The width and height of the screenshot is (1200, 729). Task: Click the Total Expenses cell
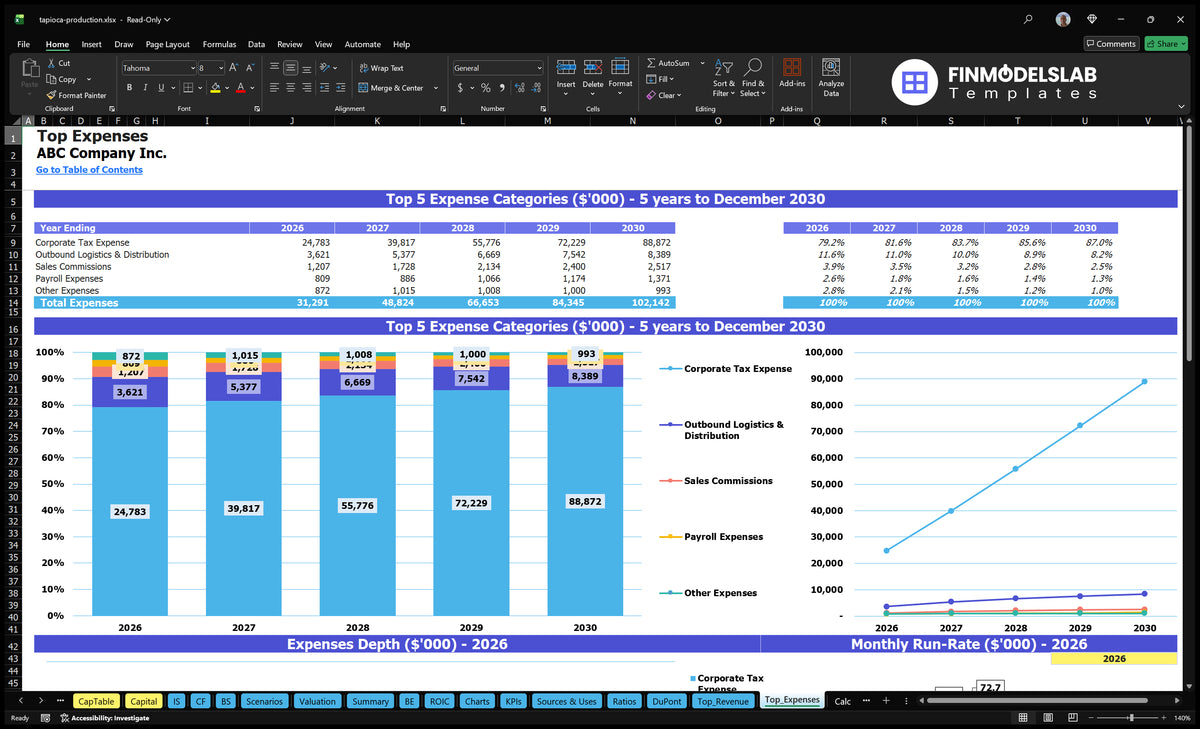[x=141, y=302]
